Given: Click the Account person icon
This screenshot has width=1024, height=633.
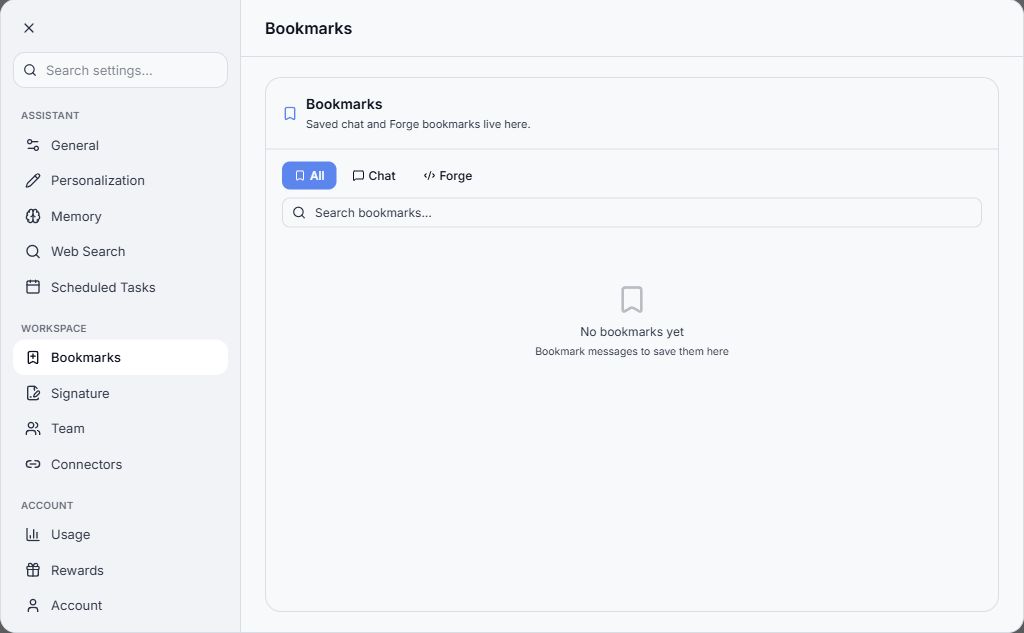Looking at the screenshot, I should click(x=33, y=606).
